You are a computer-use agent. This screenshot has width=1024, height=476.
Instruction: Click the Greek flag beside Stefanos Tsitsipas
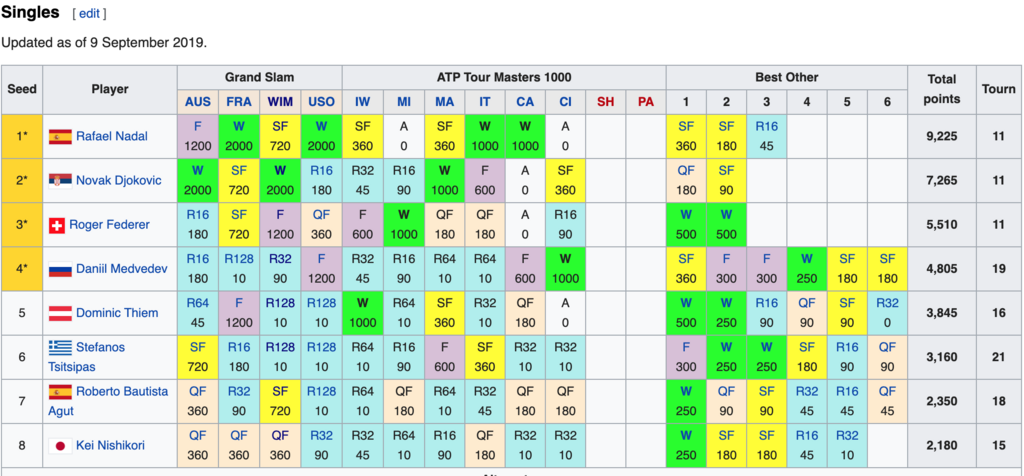click(x=60, y=347)
